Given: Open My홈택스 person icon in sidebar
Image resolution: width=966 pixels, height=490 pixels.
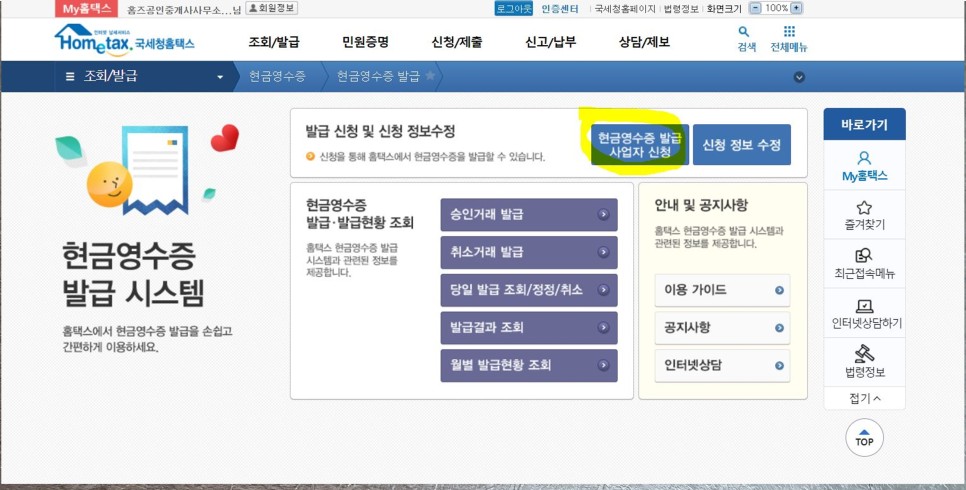Looking at the screenshot, I should 864,158.
